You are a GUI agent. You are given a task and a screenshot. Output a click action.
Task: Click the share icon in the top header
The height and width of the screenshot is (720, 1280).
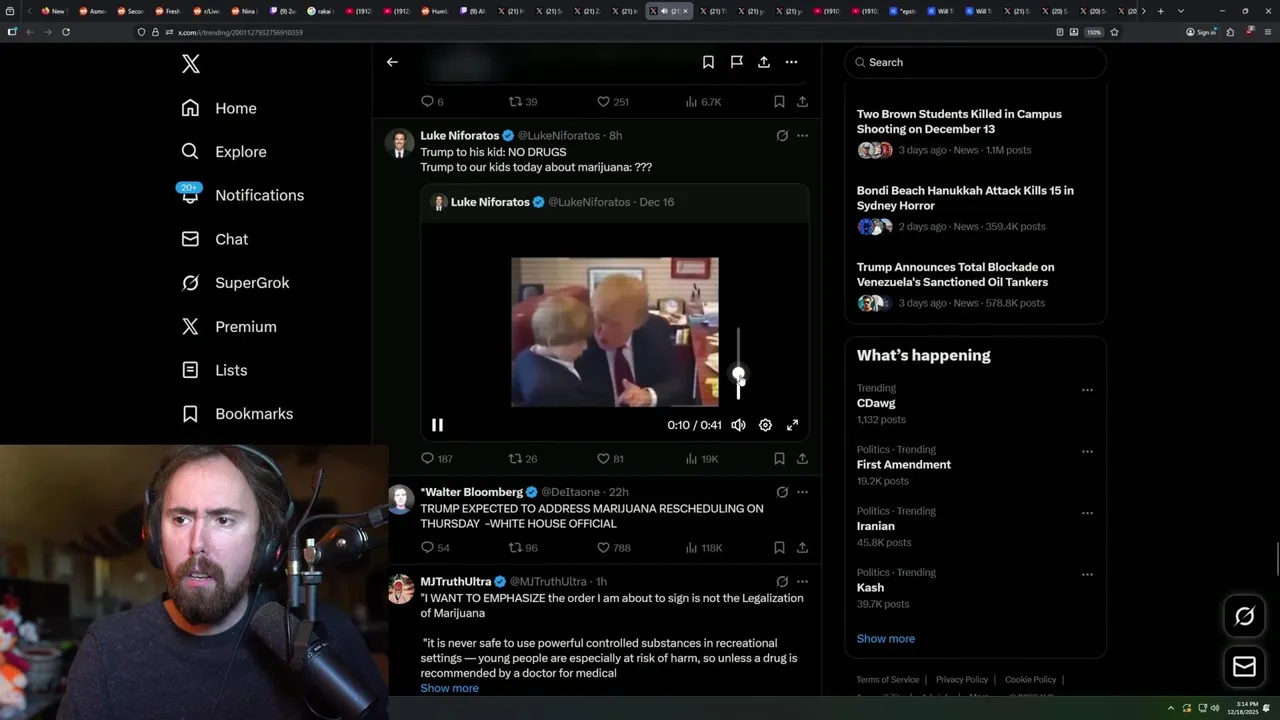764,62
